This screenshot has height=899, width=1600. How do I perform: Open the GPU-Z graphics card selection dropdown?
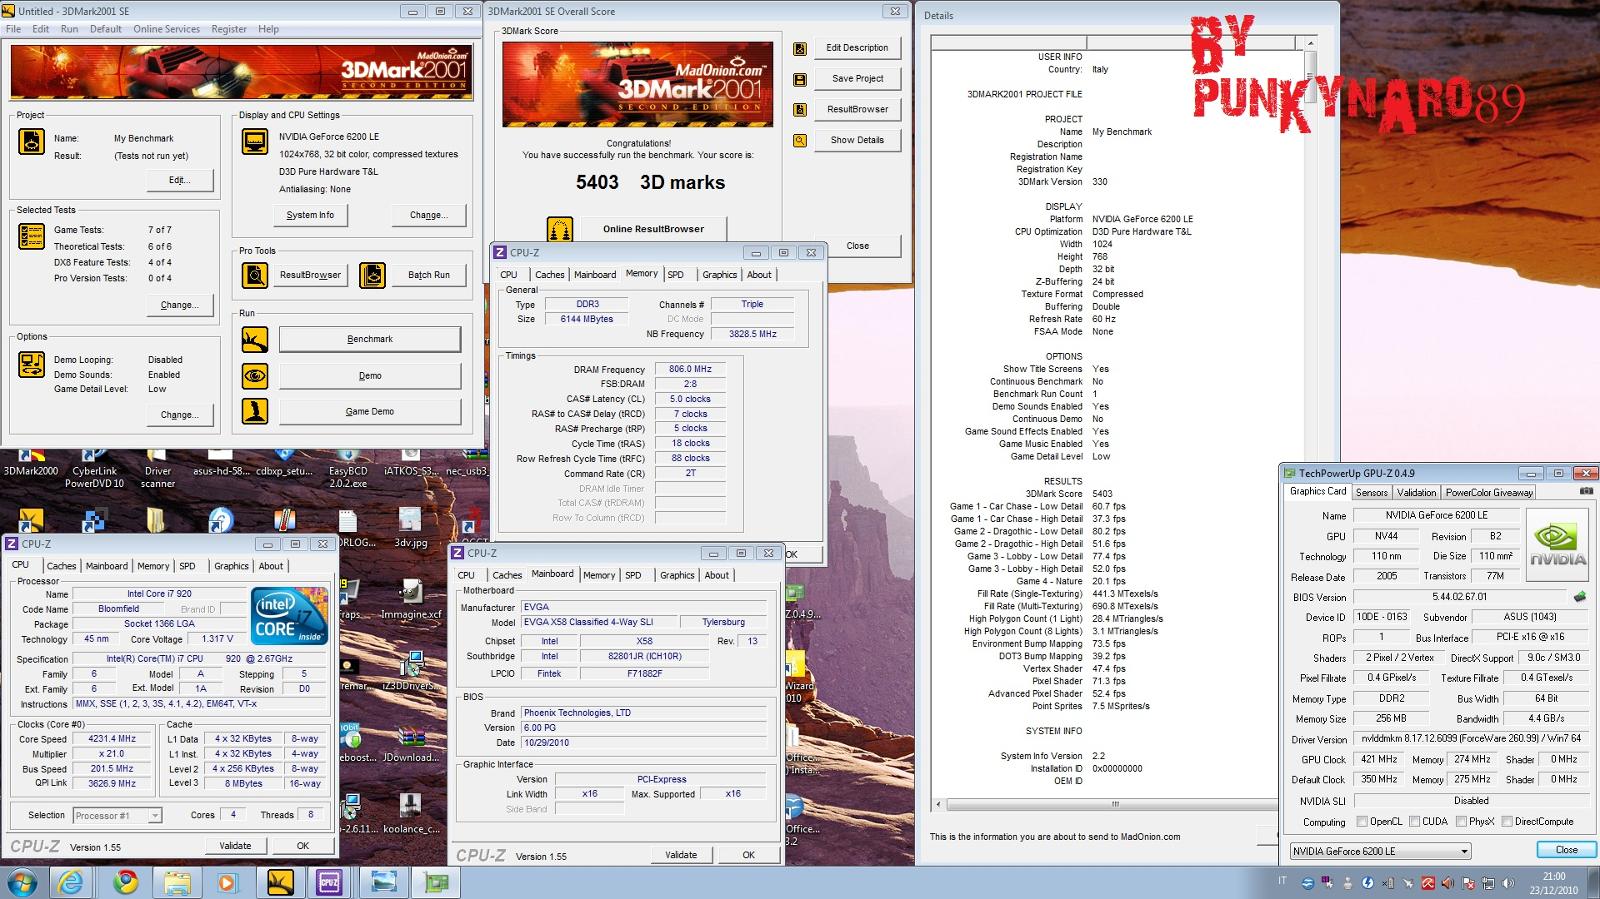[x=1379, y=851]
